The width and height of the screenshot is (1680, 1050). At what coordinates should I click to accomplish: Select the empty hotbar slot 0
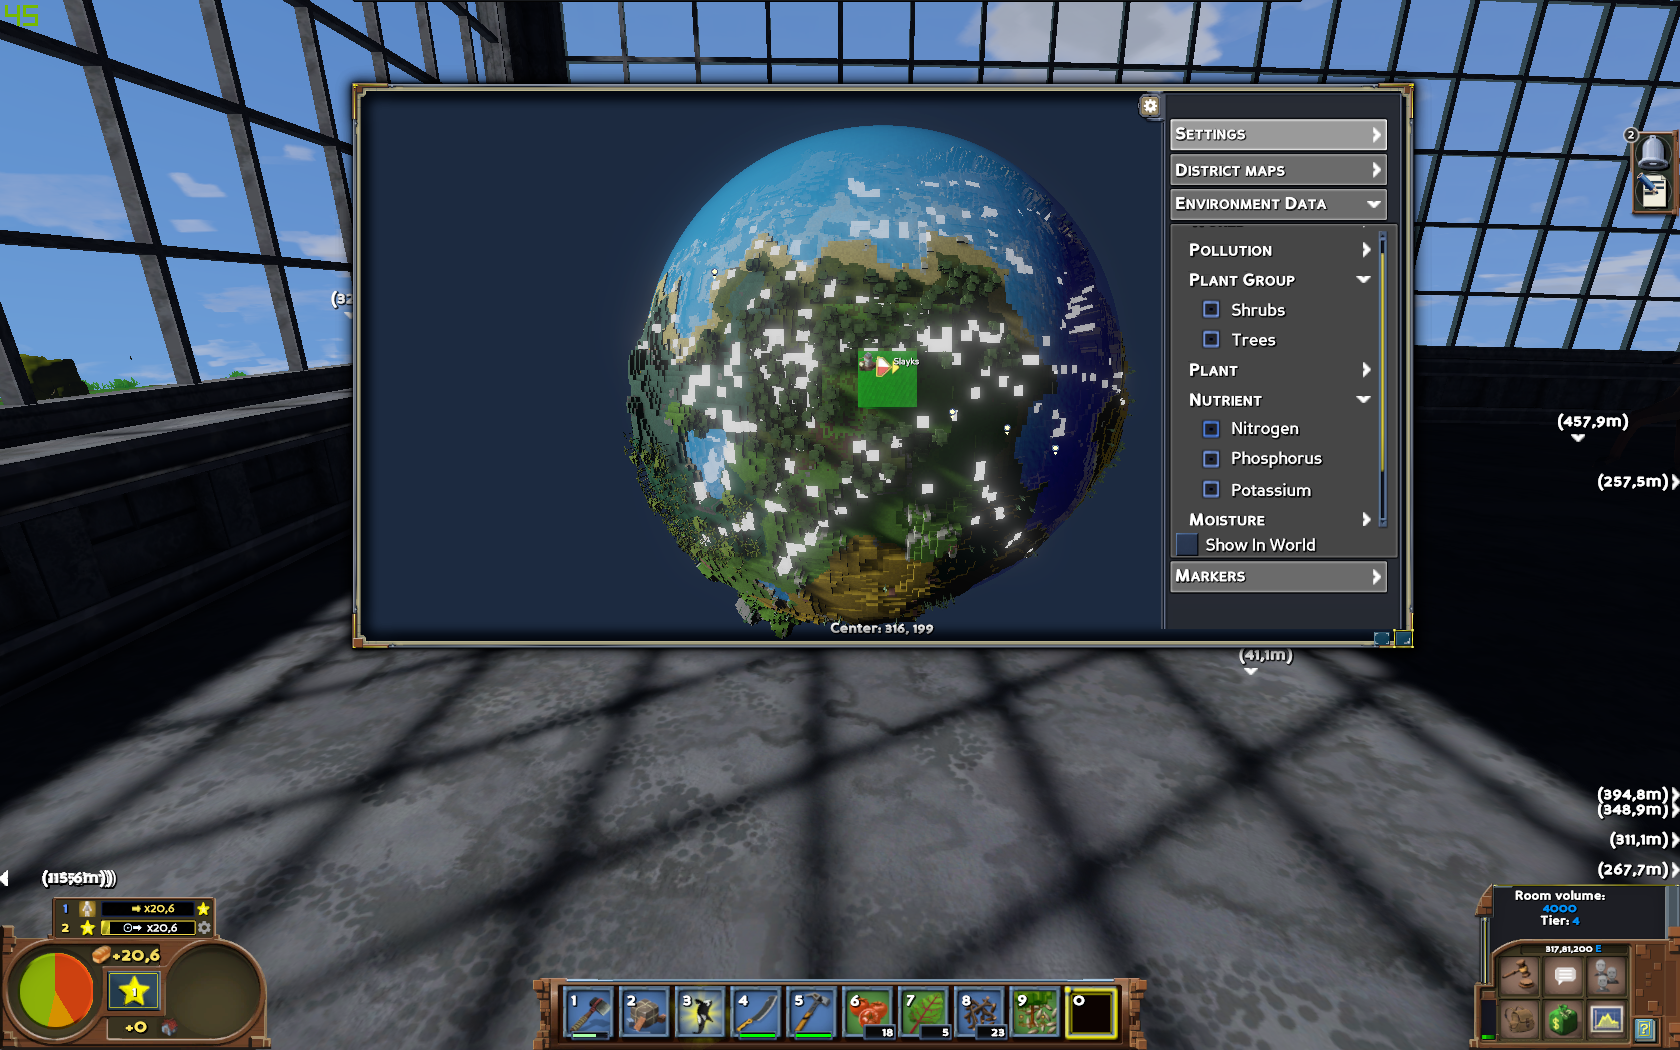(x=1092, y=1012)
